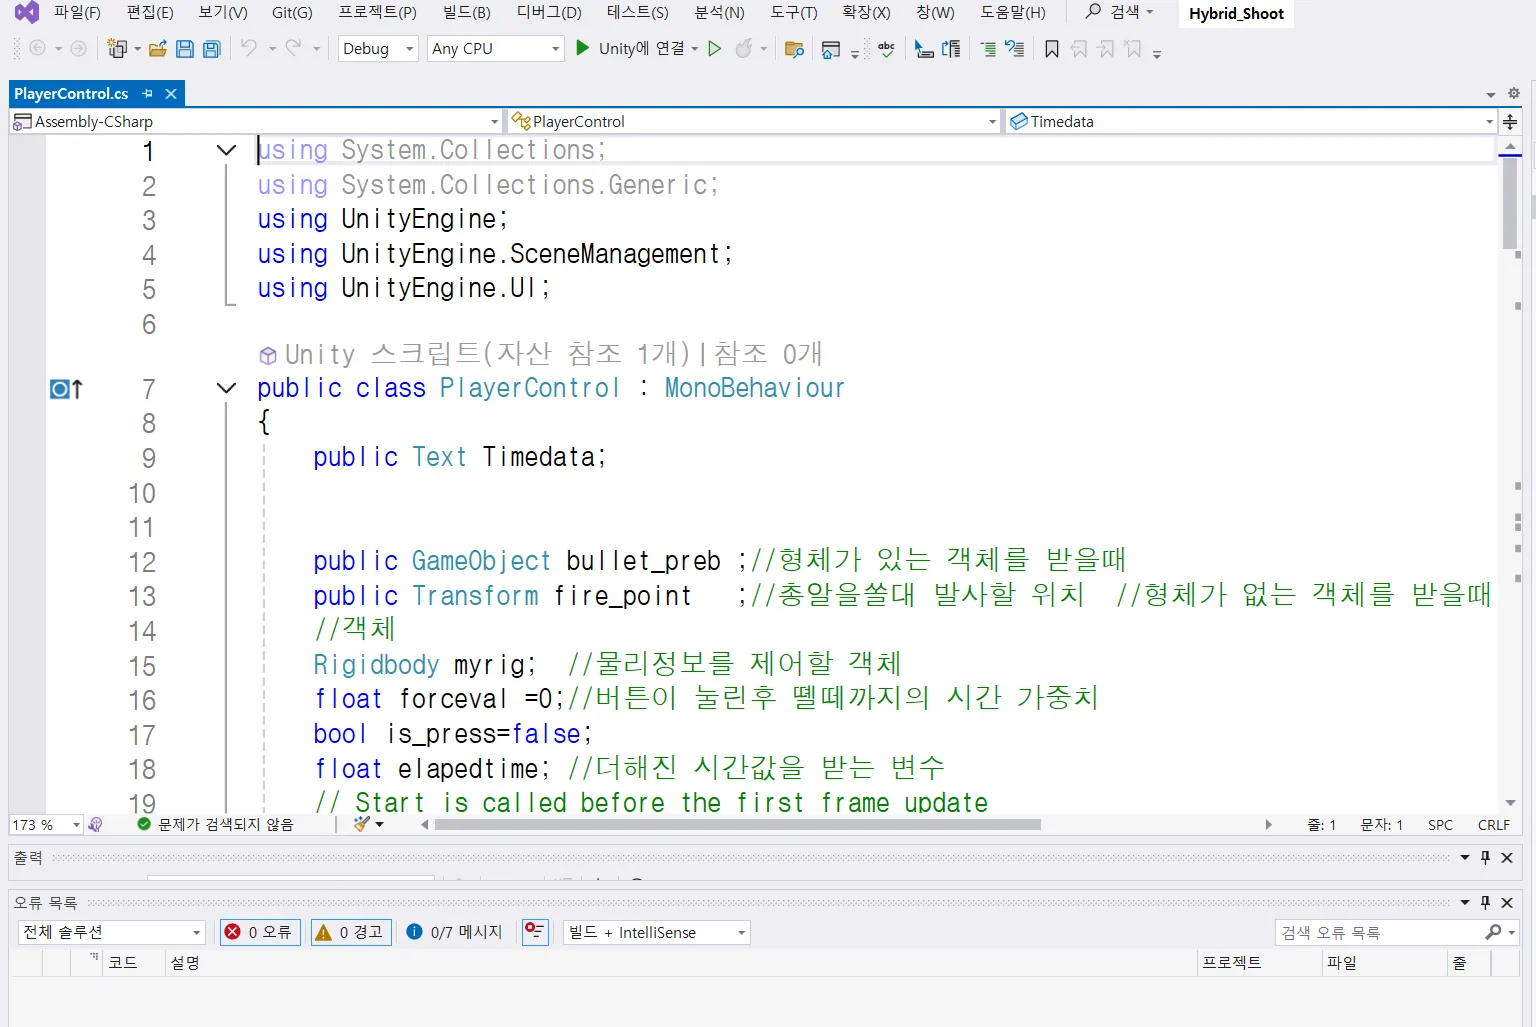Collapse the PlayerControl class with its chevron

point(225,389)
